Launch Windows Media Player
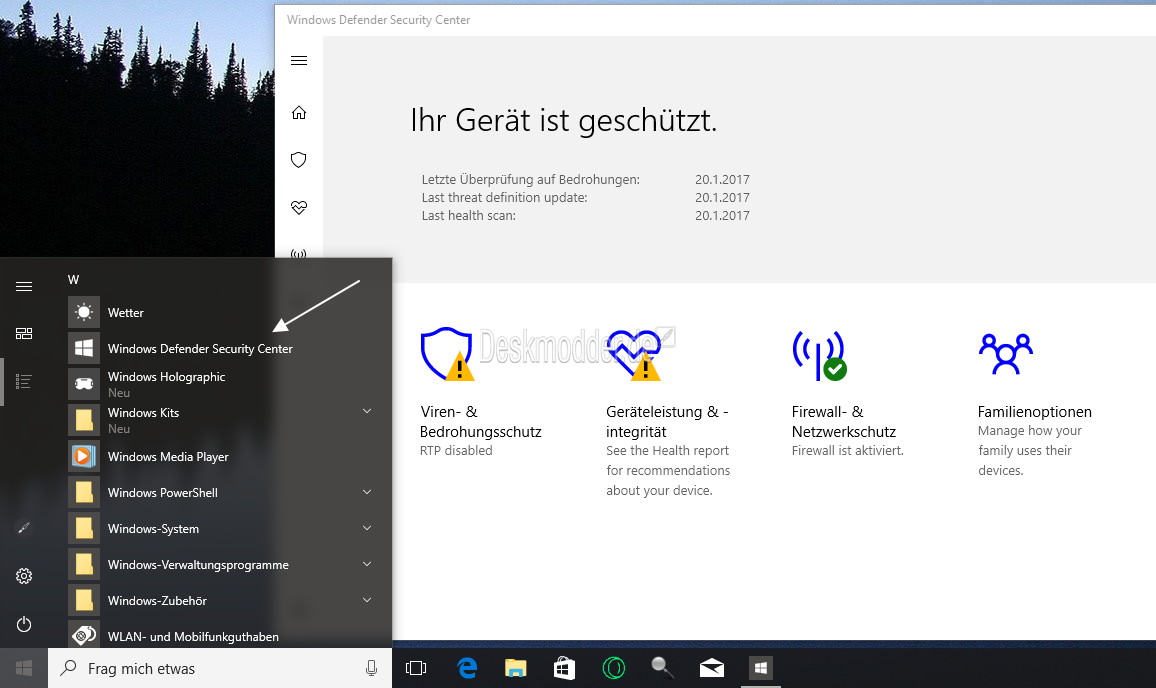The width and height of the screenshot is (1156, 688). 222,457
